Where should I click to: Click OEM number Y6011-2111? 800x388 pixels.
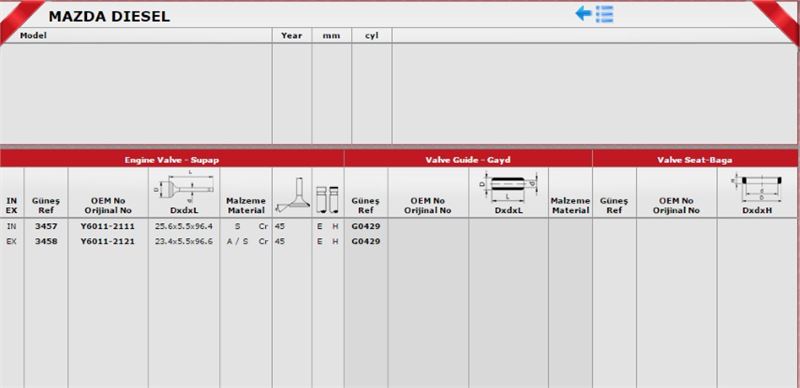108,226
